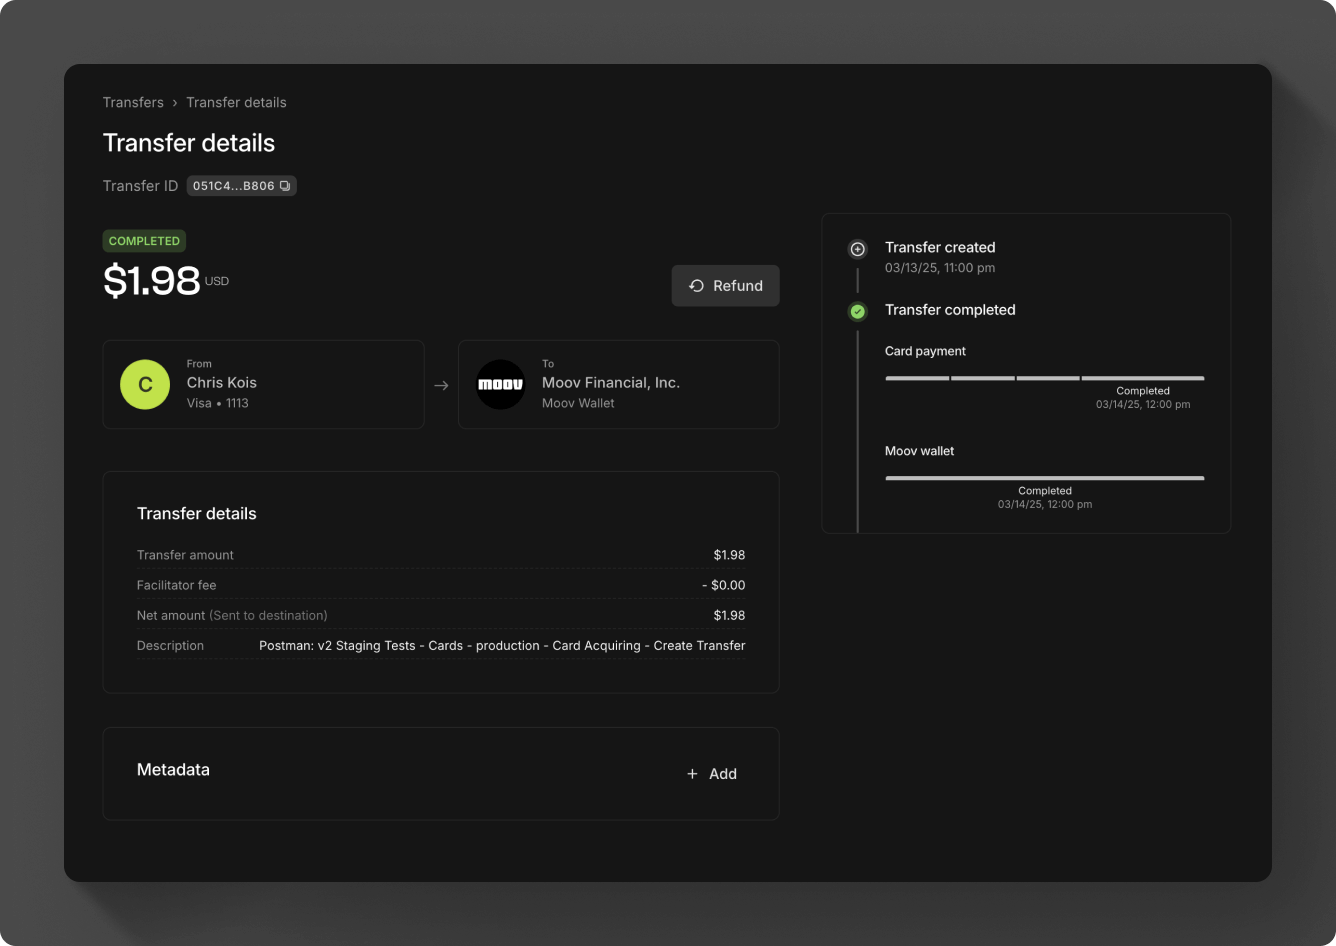Click the Moov Wallet text under recipient
1336x946 pixels.
578,403
